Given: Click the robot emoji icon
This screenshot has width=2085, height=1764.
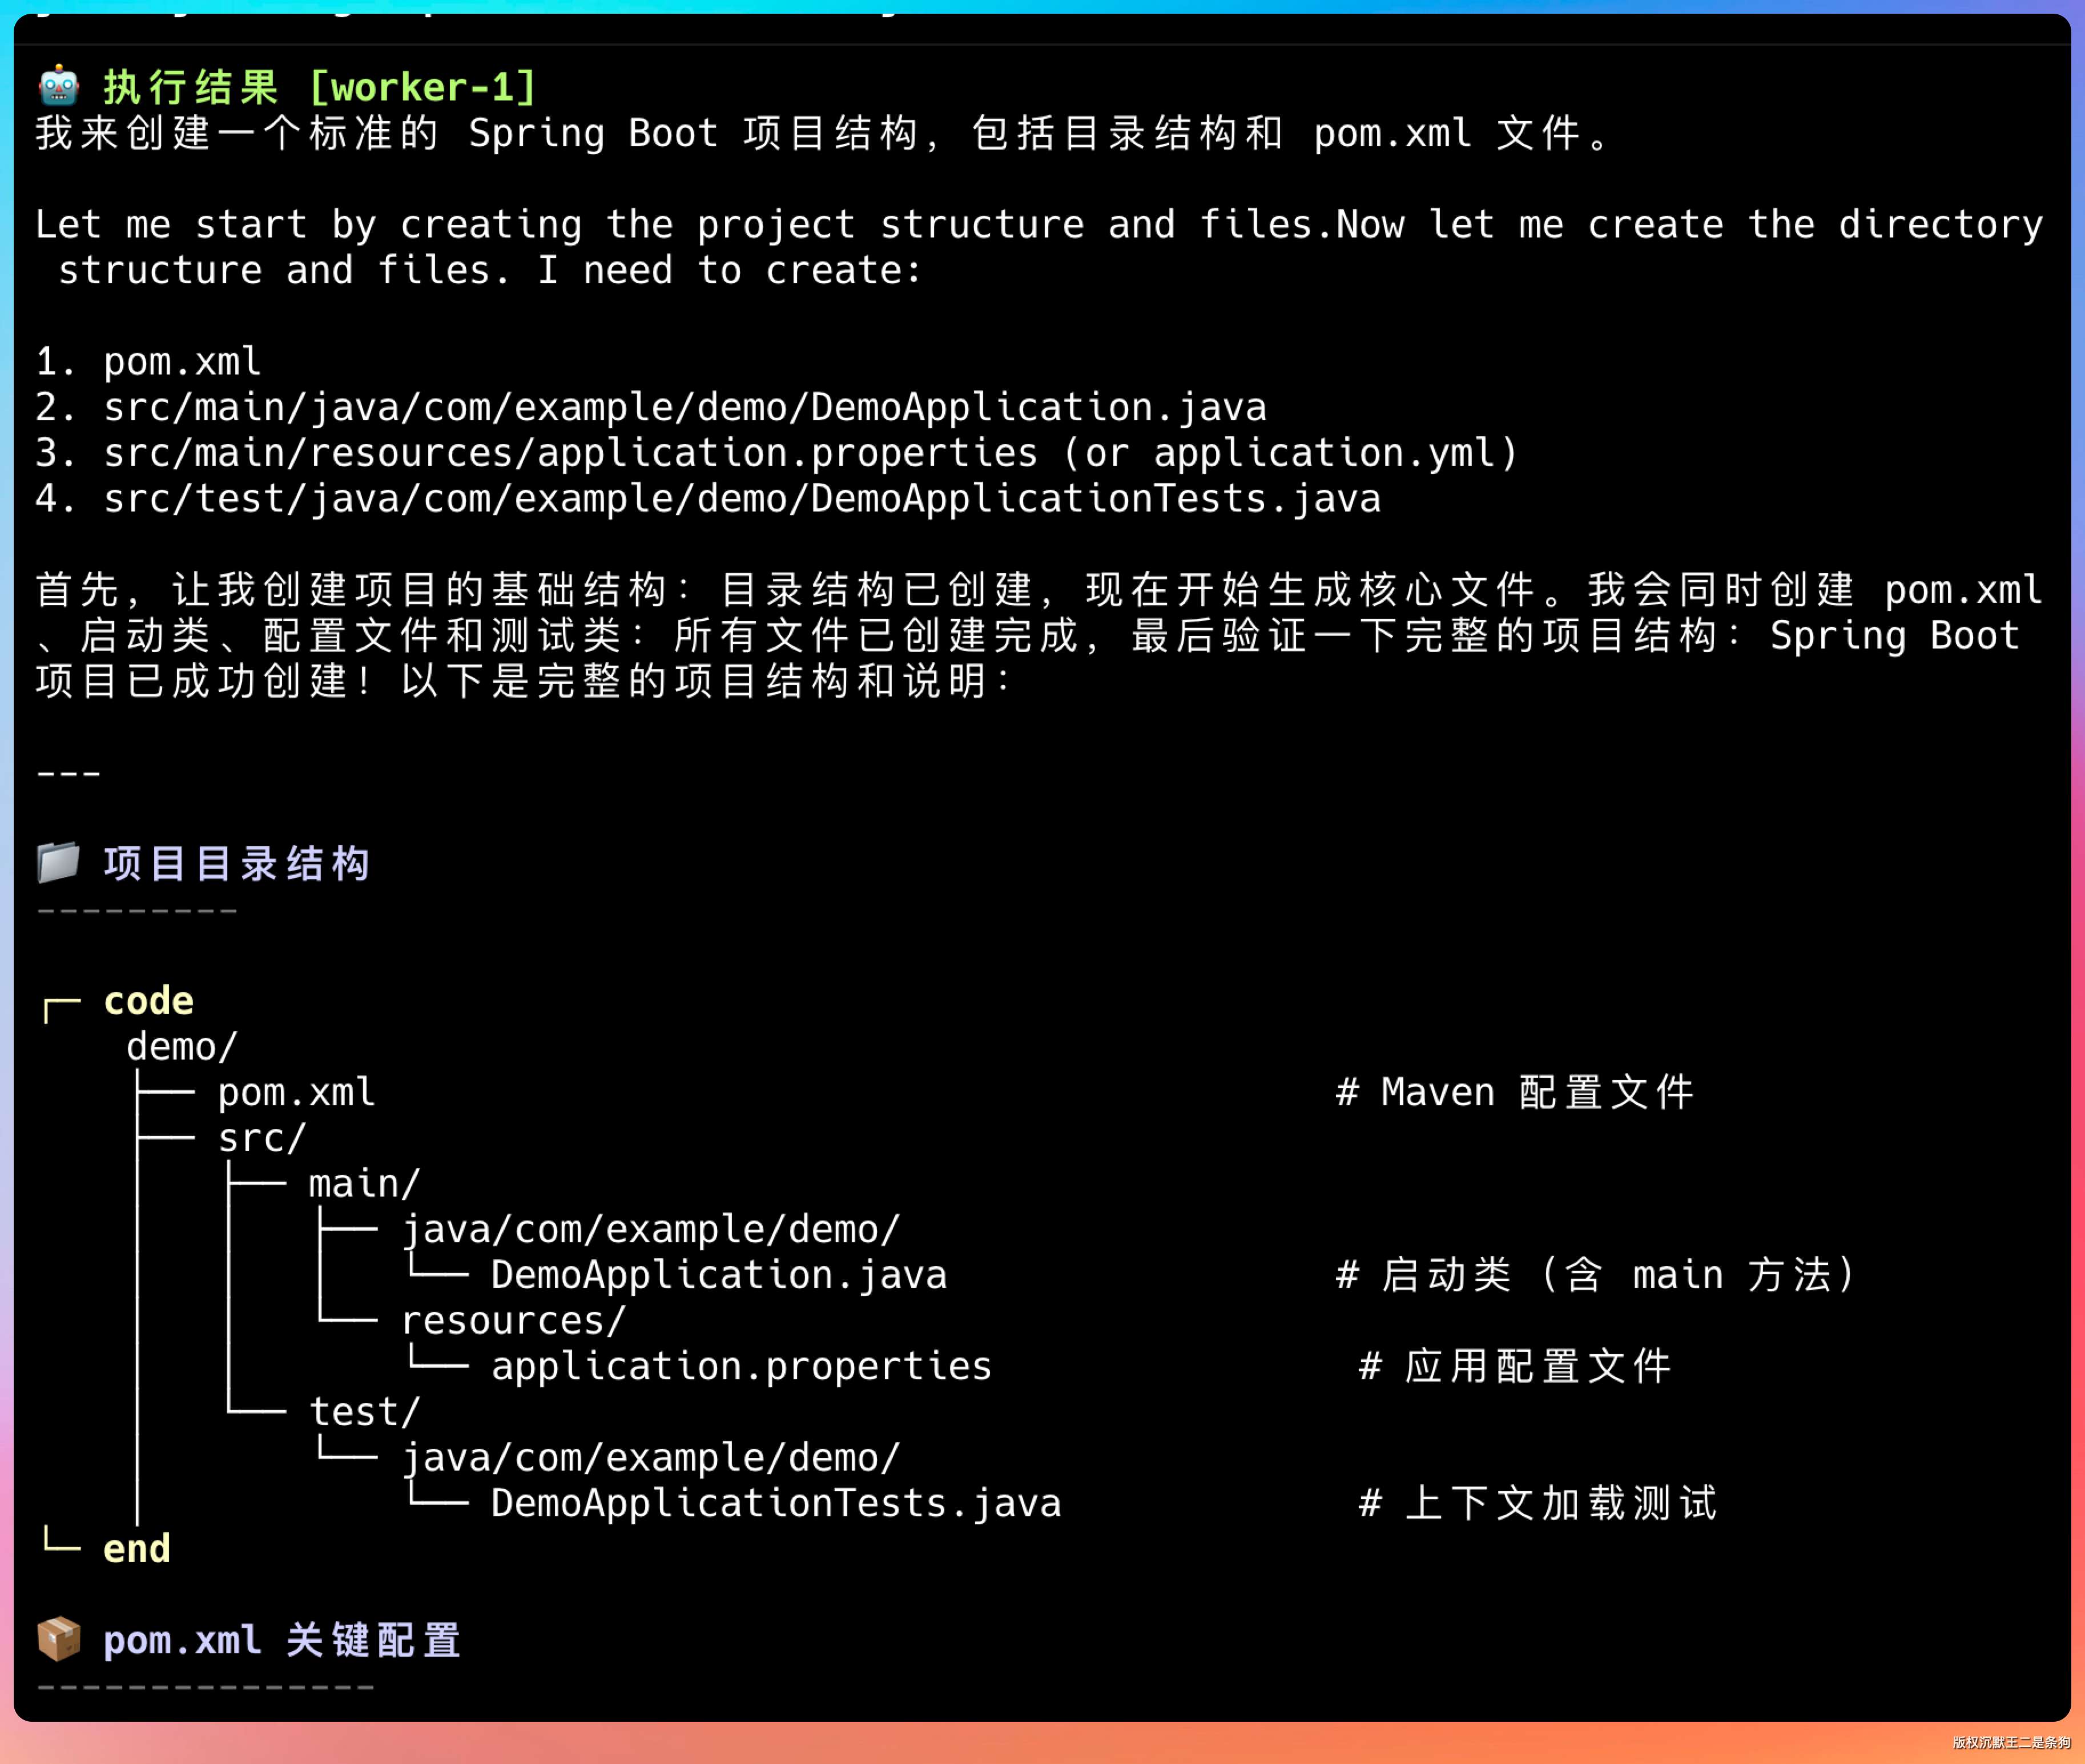Looking at the screenshot, I should point(58,86).
